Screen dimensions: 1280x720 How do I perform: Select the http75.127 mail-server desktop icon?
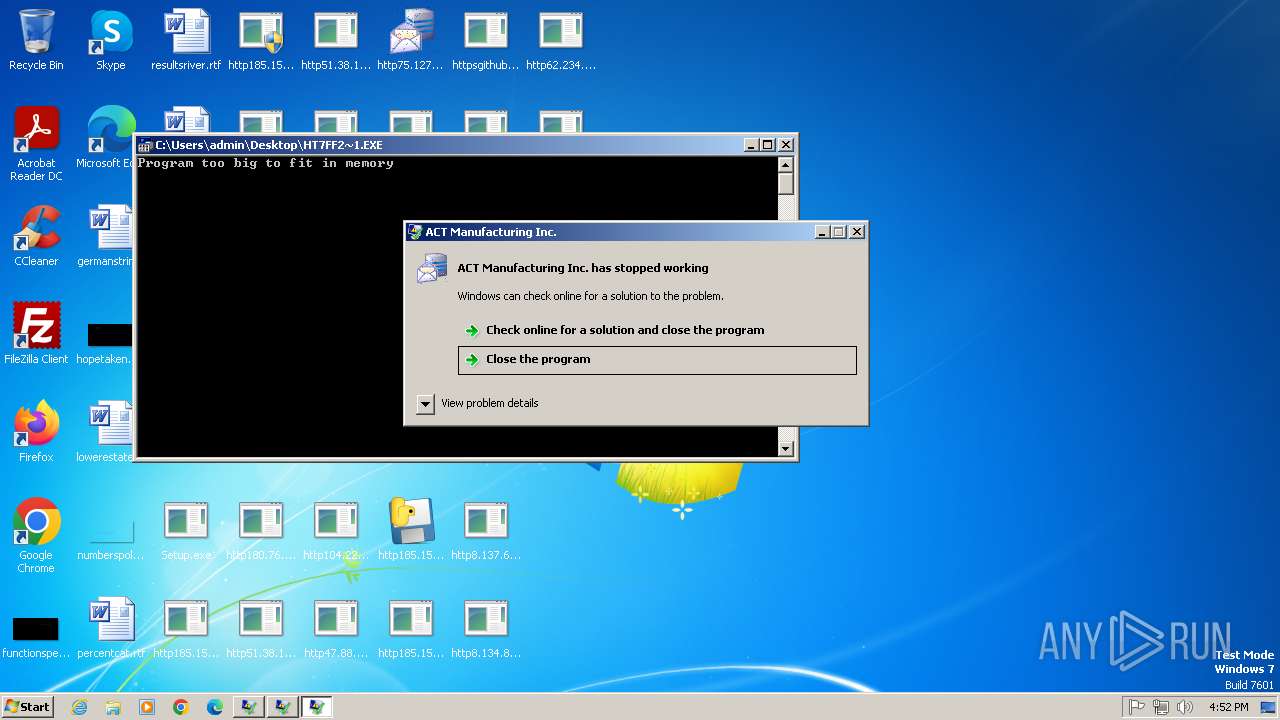coord(411,40)
